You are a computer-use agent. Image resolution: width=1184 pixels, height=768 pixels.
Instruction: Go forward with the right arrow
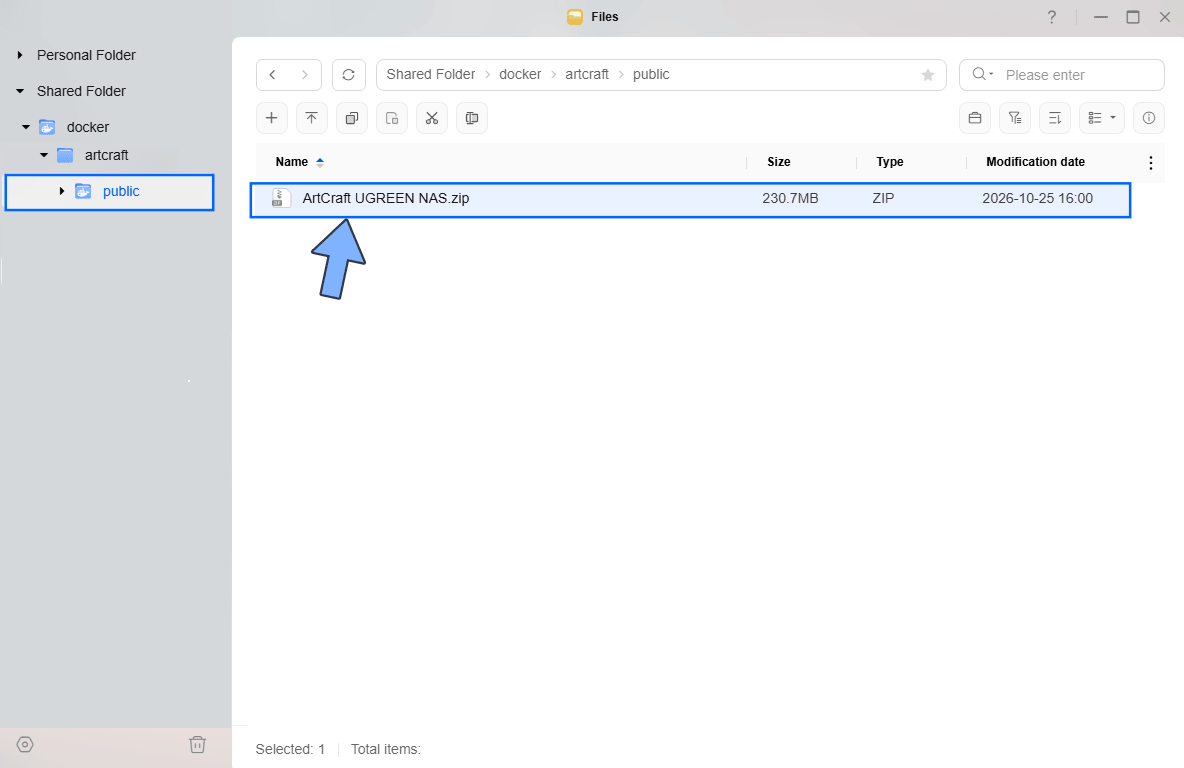point(305,75)
